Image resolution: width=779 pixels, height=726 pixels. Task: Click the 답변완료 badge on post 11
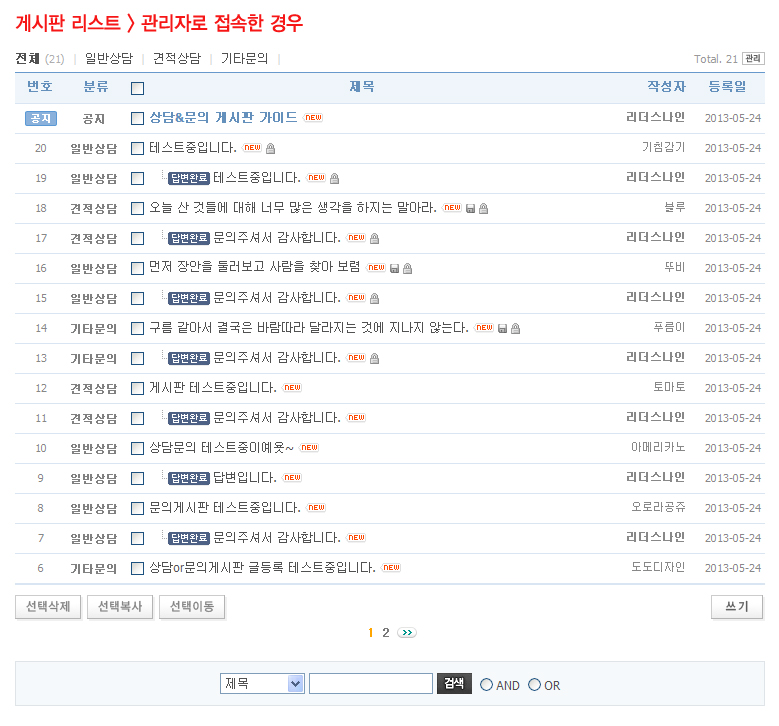click(189, 418)
